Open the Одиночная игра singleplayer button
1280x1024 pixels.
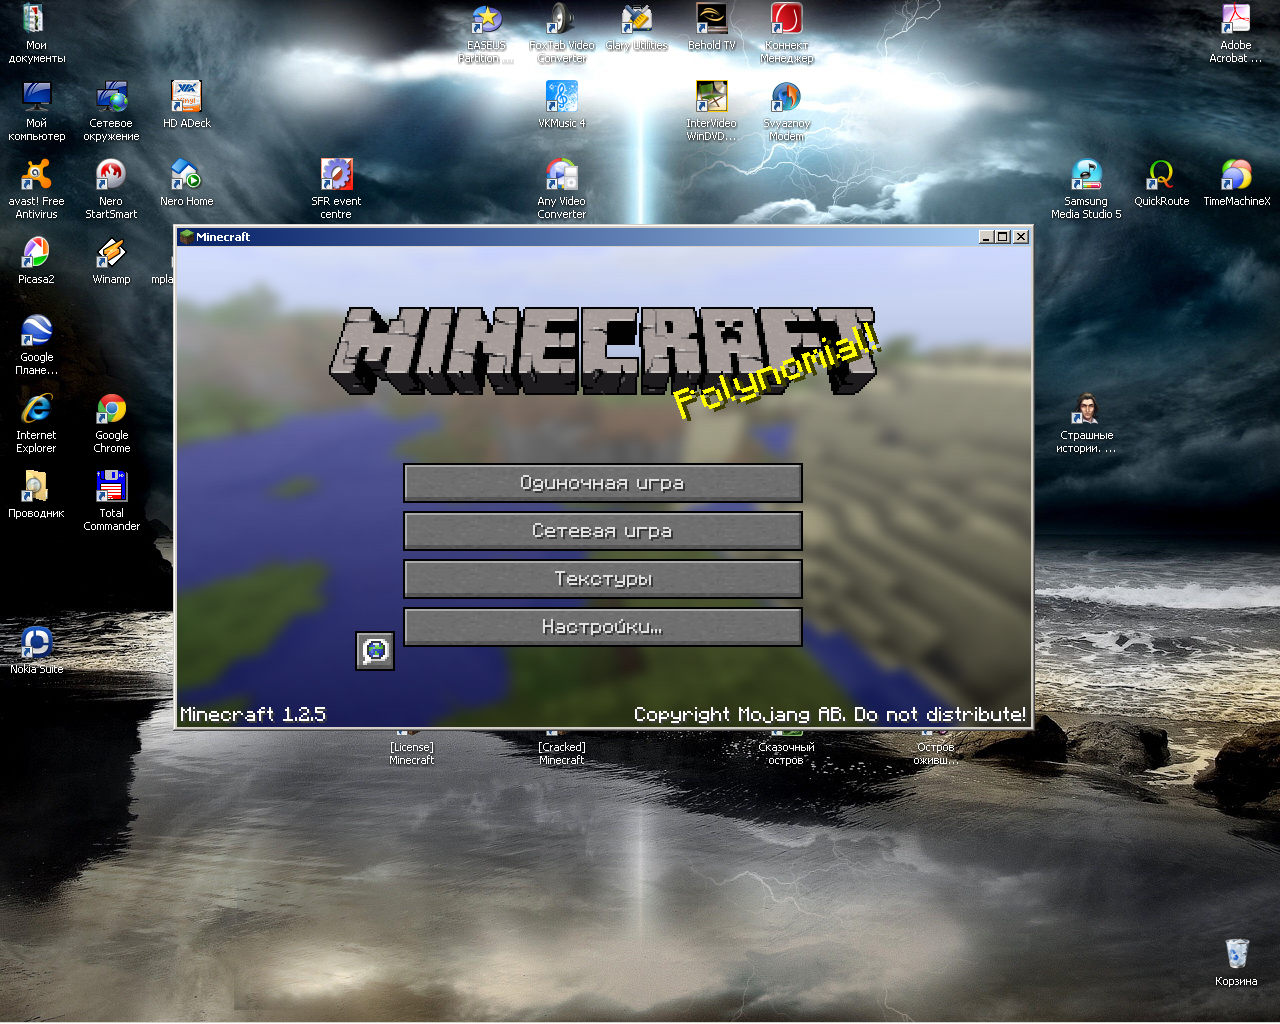pyautogui.click(x=603, y=483)
